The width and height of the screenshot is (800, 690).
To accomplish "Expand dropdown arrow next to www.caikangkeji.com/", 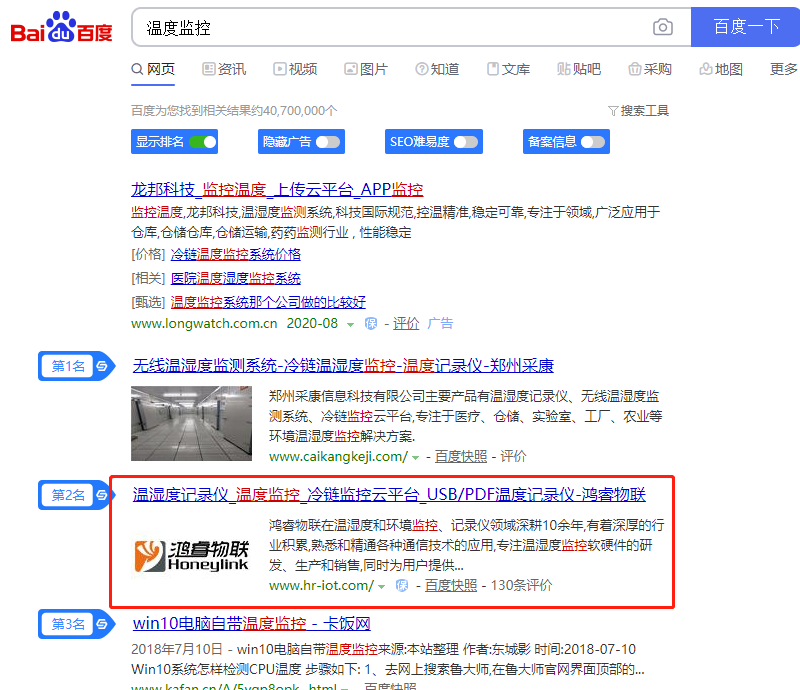I will pyautogui.click(x=416, y=458).
